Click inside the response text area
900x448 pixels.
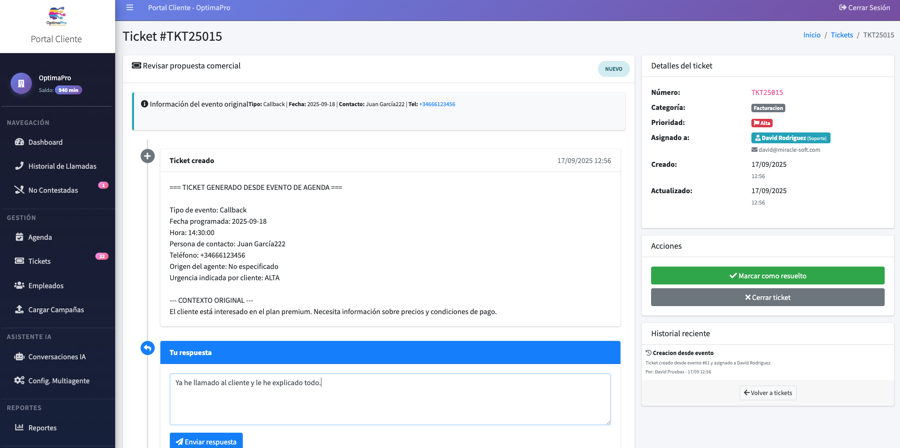point(390,400)
